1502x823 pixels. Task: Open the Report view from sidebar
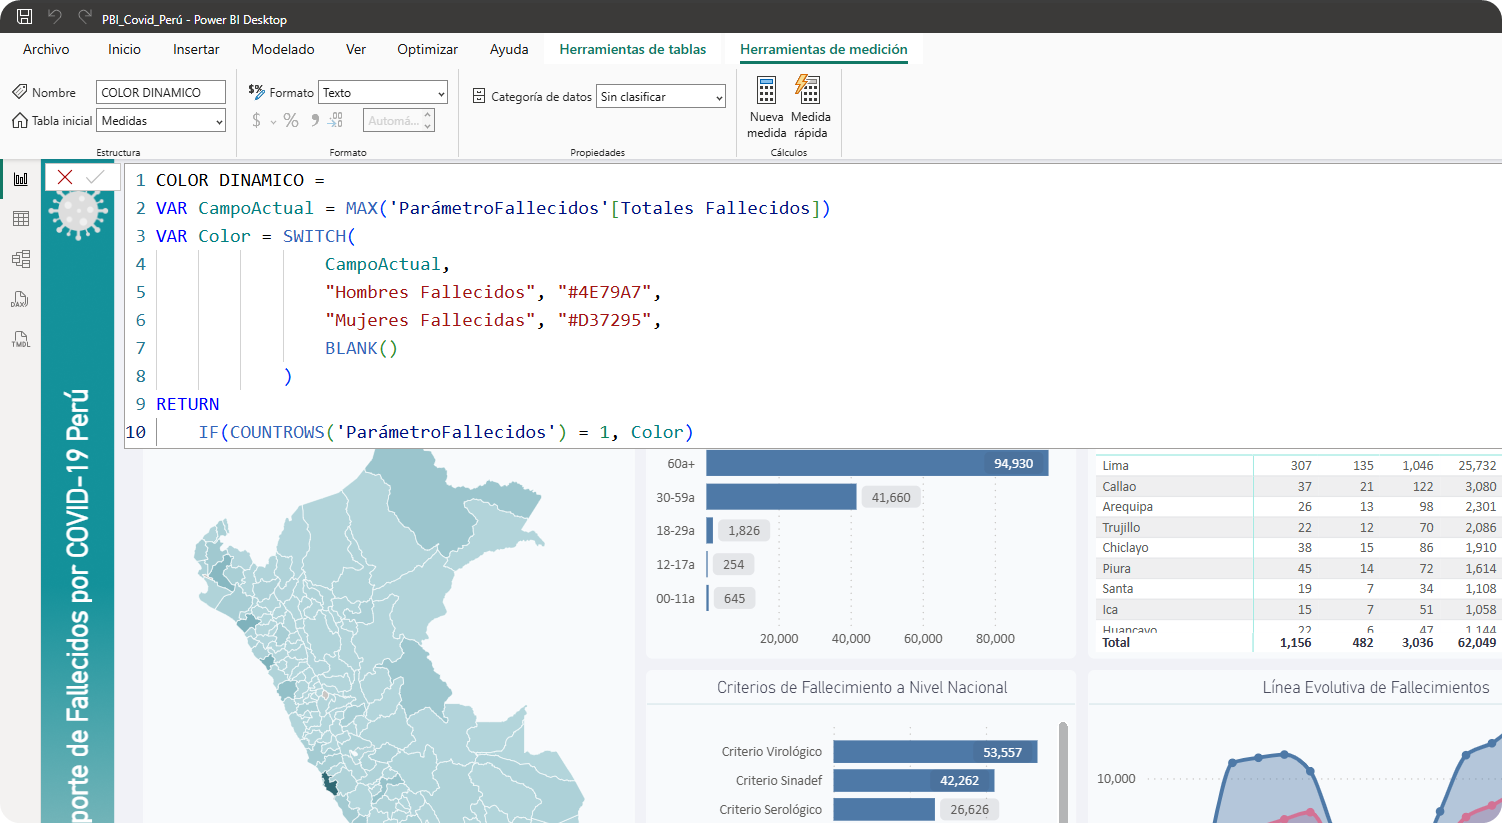21,179
